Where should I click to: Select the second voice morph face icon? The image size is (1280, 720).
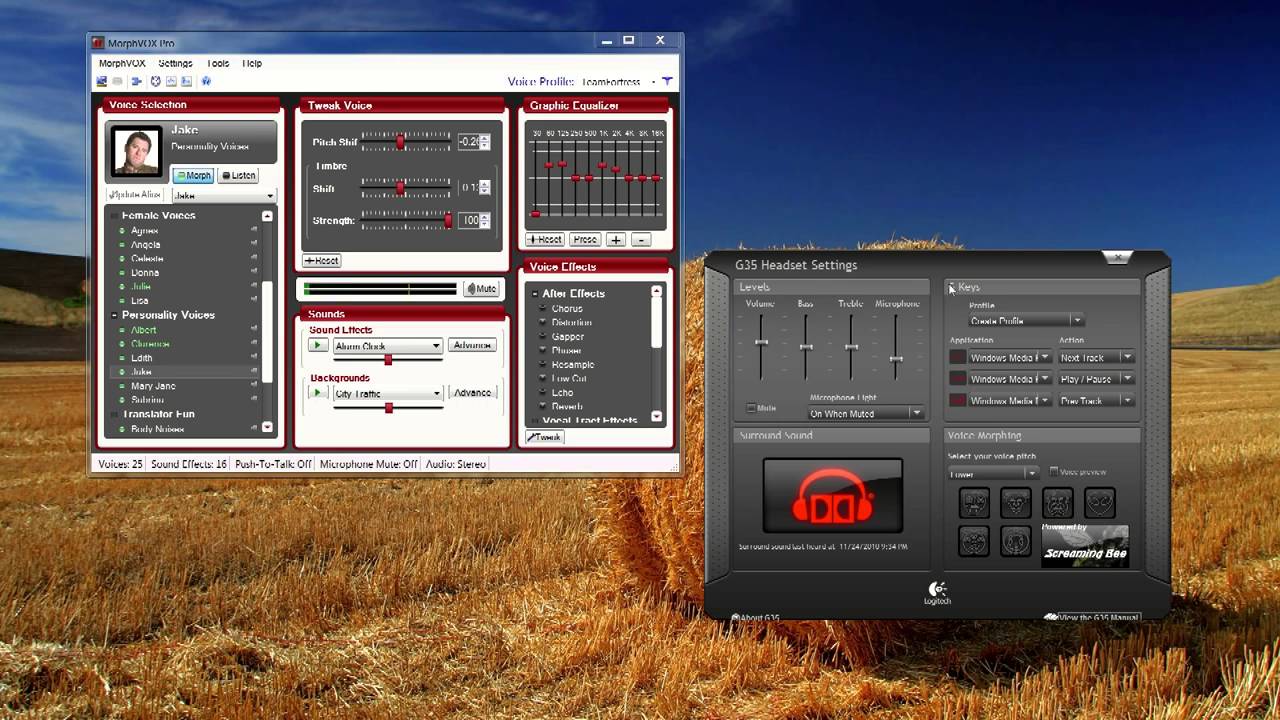click(x=1016, y=503)
